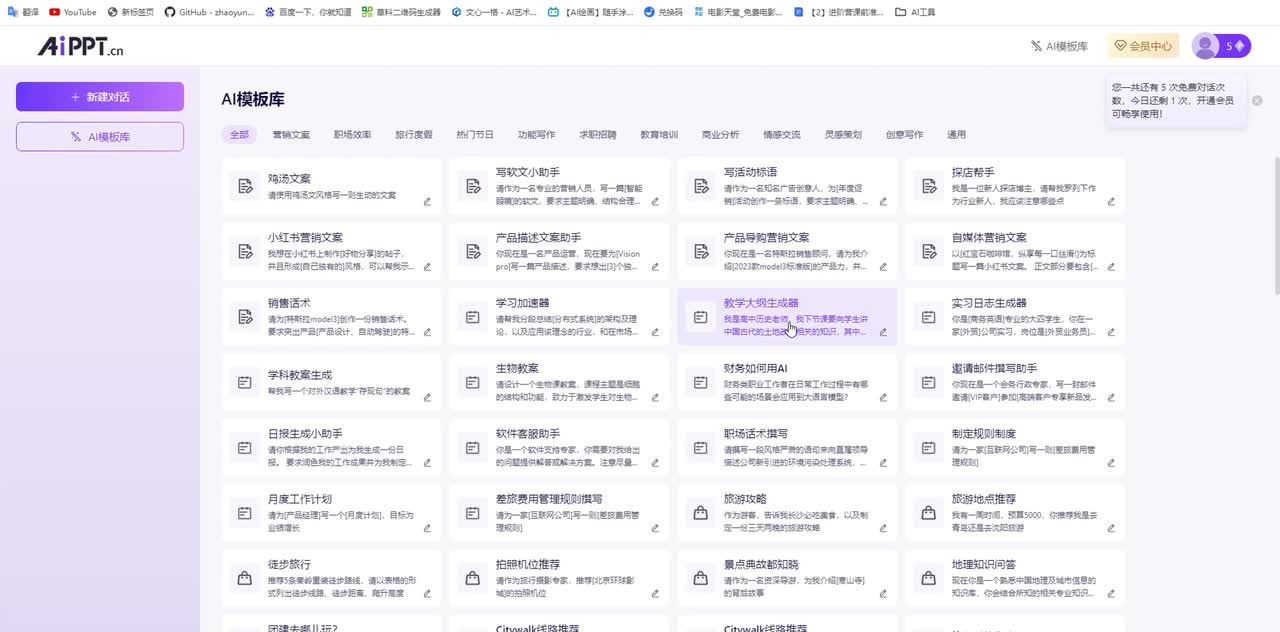Click the edit pencil icon on 鸡汤文案 card
Screen dimensions: 1280x632
click(x=427, y=201)
